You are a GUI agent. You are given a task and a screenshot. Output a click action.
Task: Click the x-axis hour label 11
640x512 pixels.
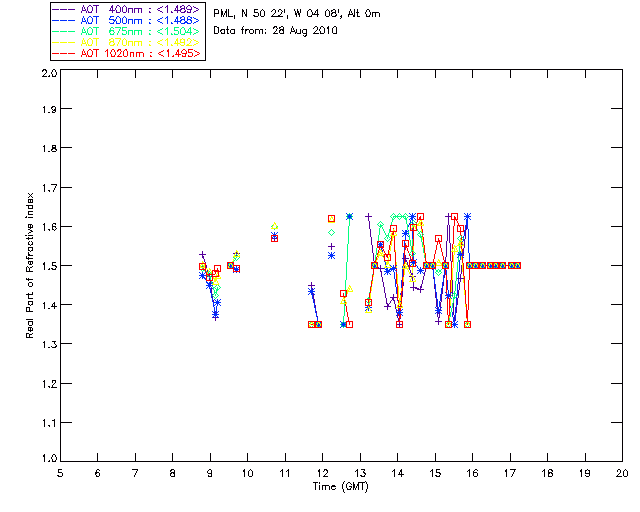[285, 473]
